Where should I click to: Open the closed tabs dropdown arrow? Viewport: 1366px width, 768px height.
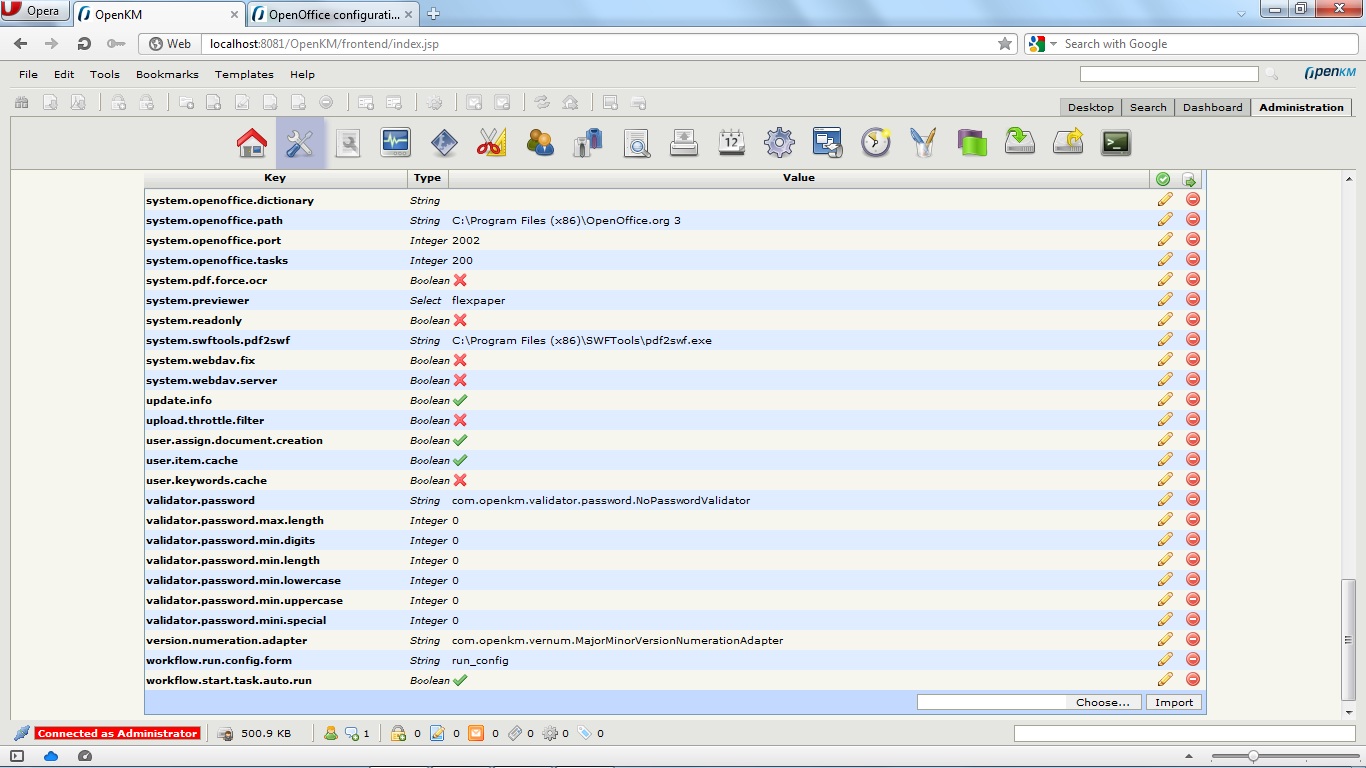pos(1241,14)
